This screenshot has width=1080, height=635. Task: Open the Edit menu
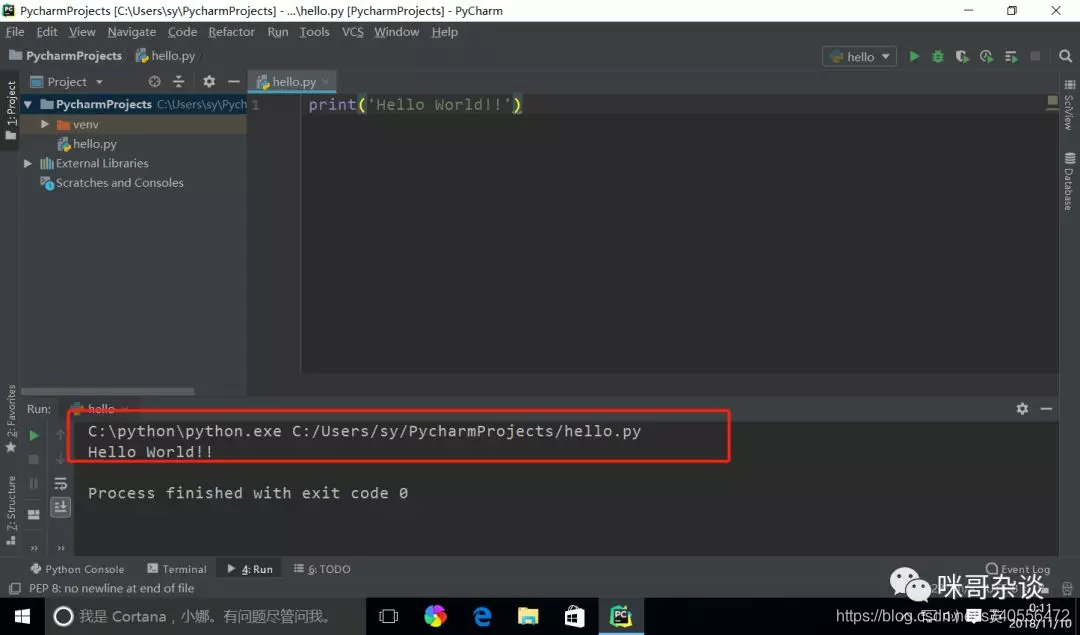[47, 32]
